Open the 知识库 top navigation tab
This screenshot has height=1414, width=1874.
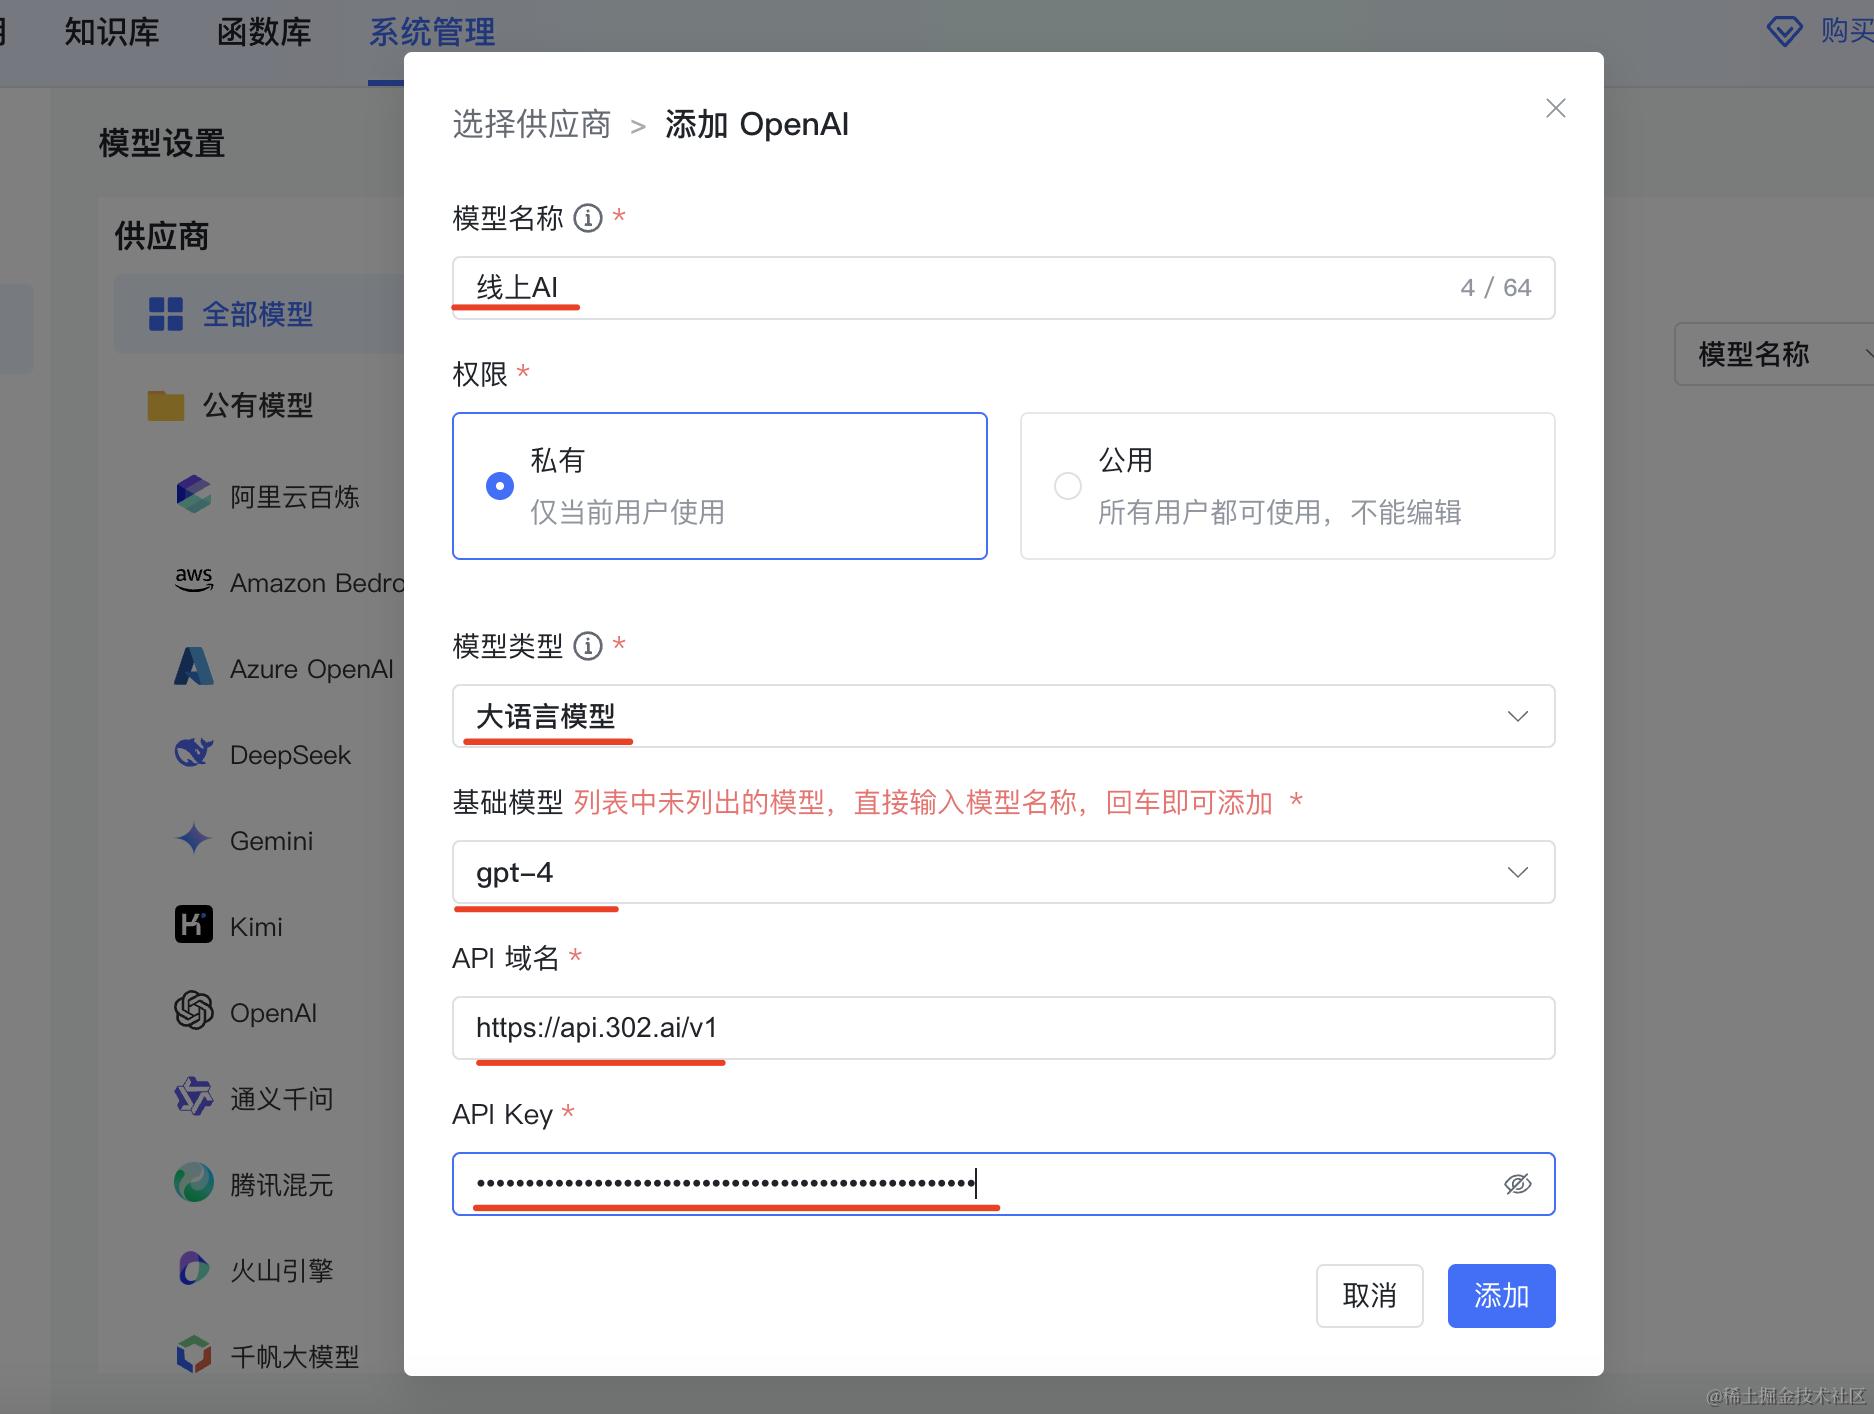point(112,32)
